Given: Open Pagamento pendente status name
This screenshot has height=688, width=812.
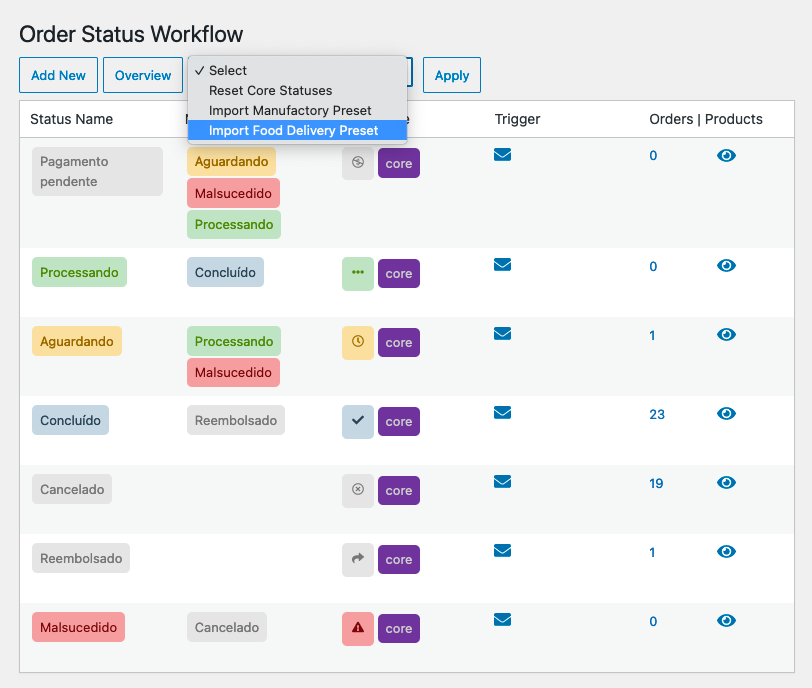Looking at the screenshot, I should click(97, 171).
